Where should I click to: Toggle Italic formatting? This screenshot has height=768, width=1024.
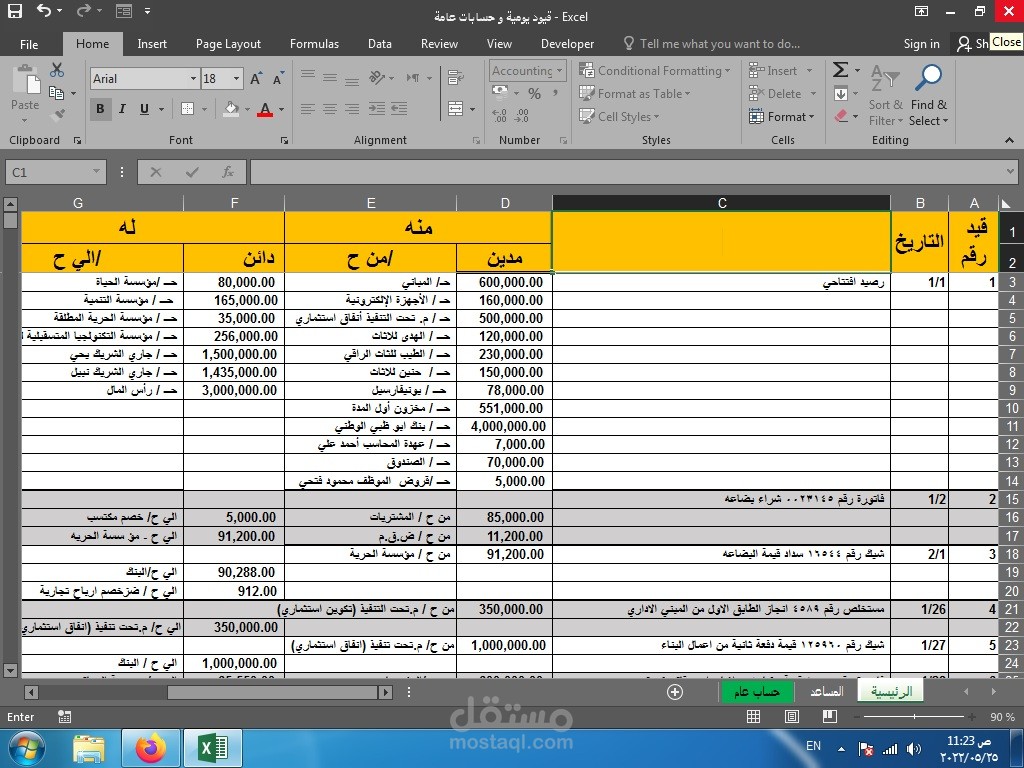[x=122, y=109]
